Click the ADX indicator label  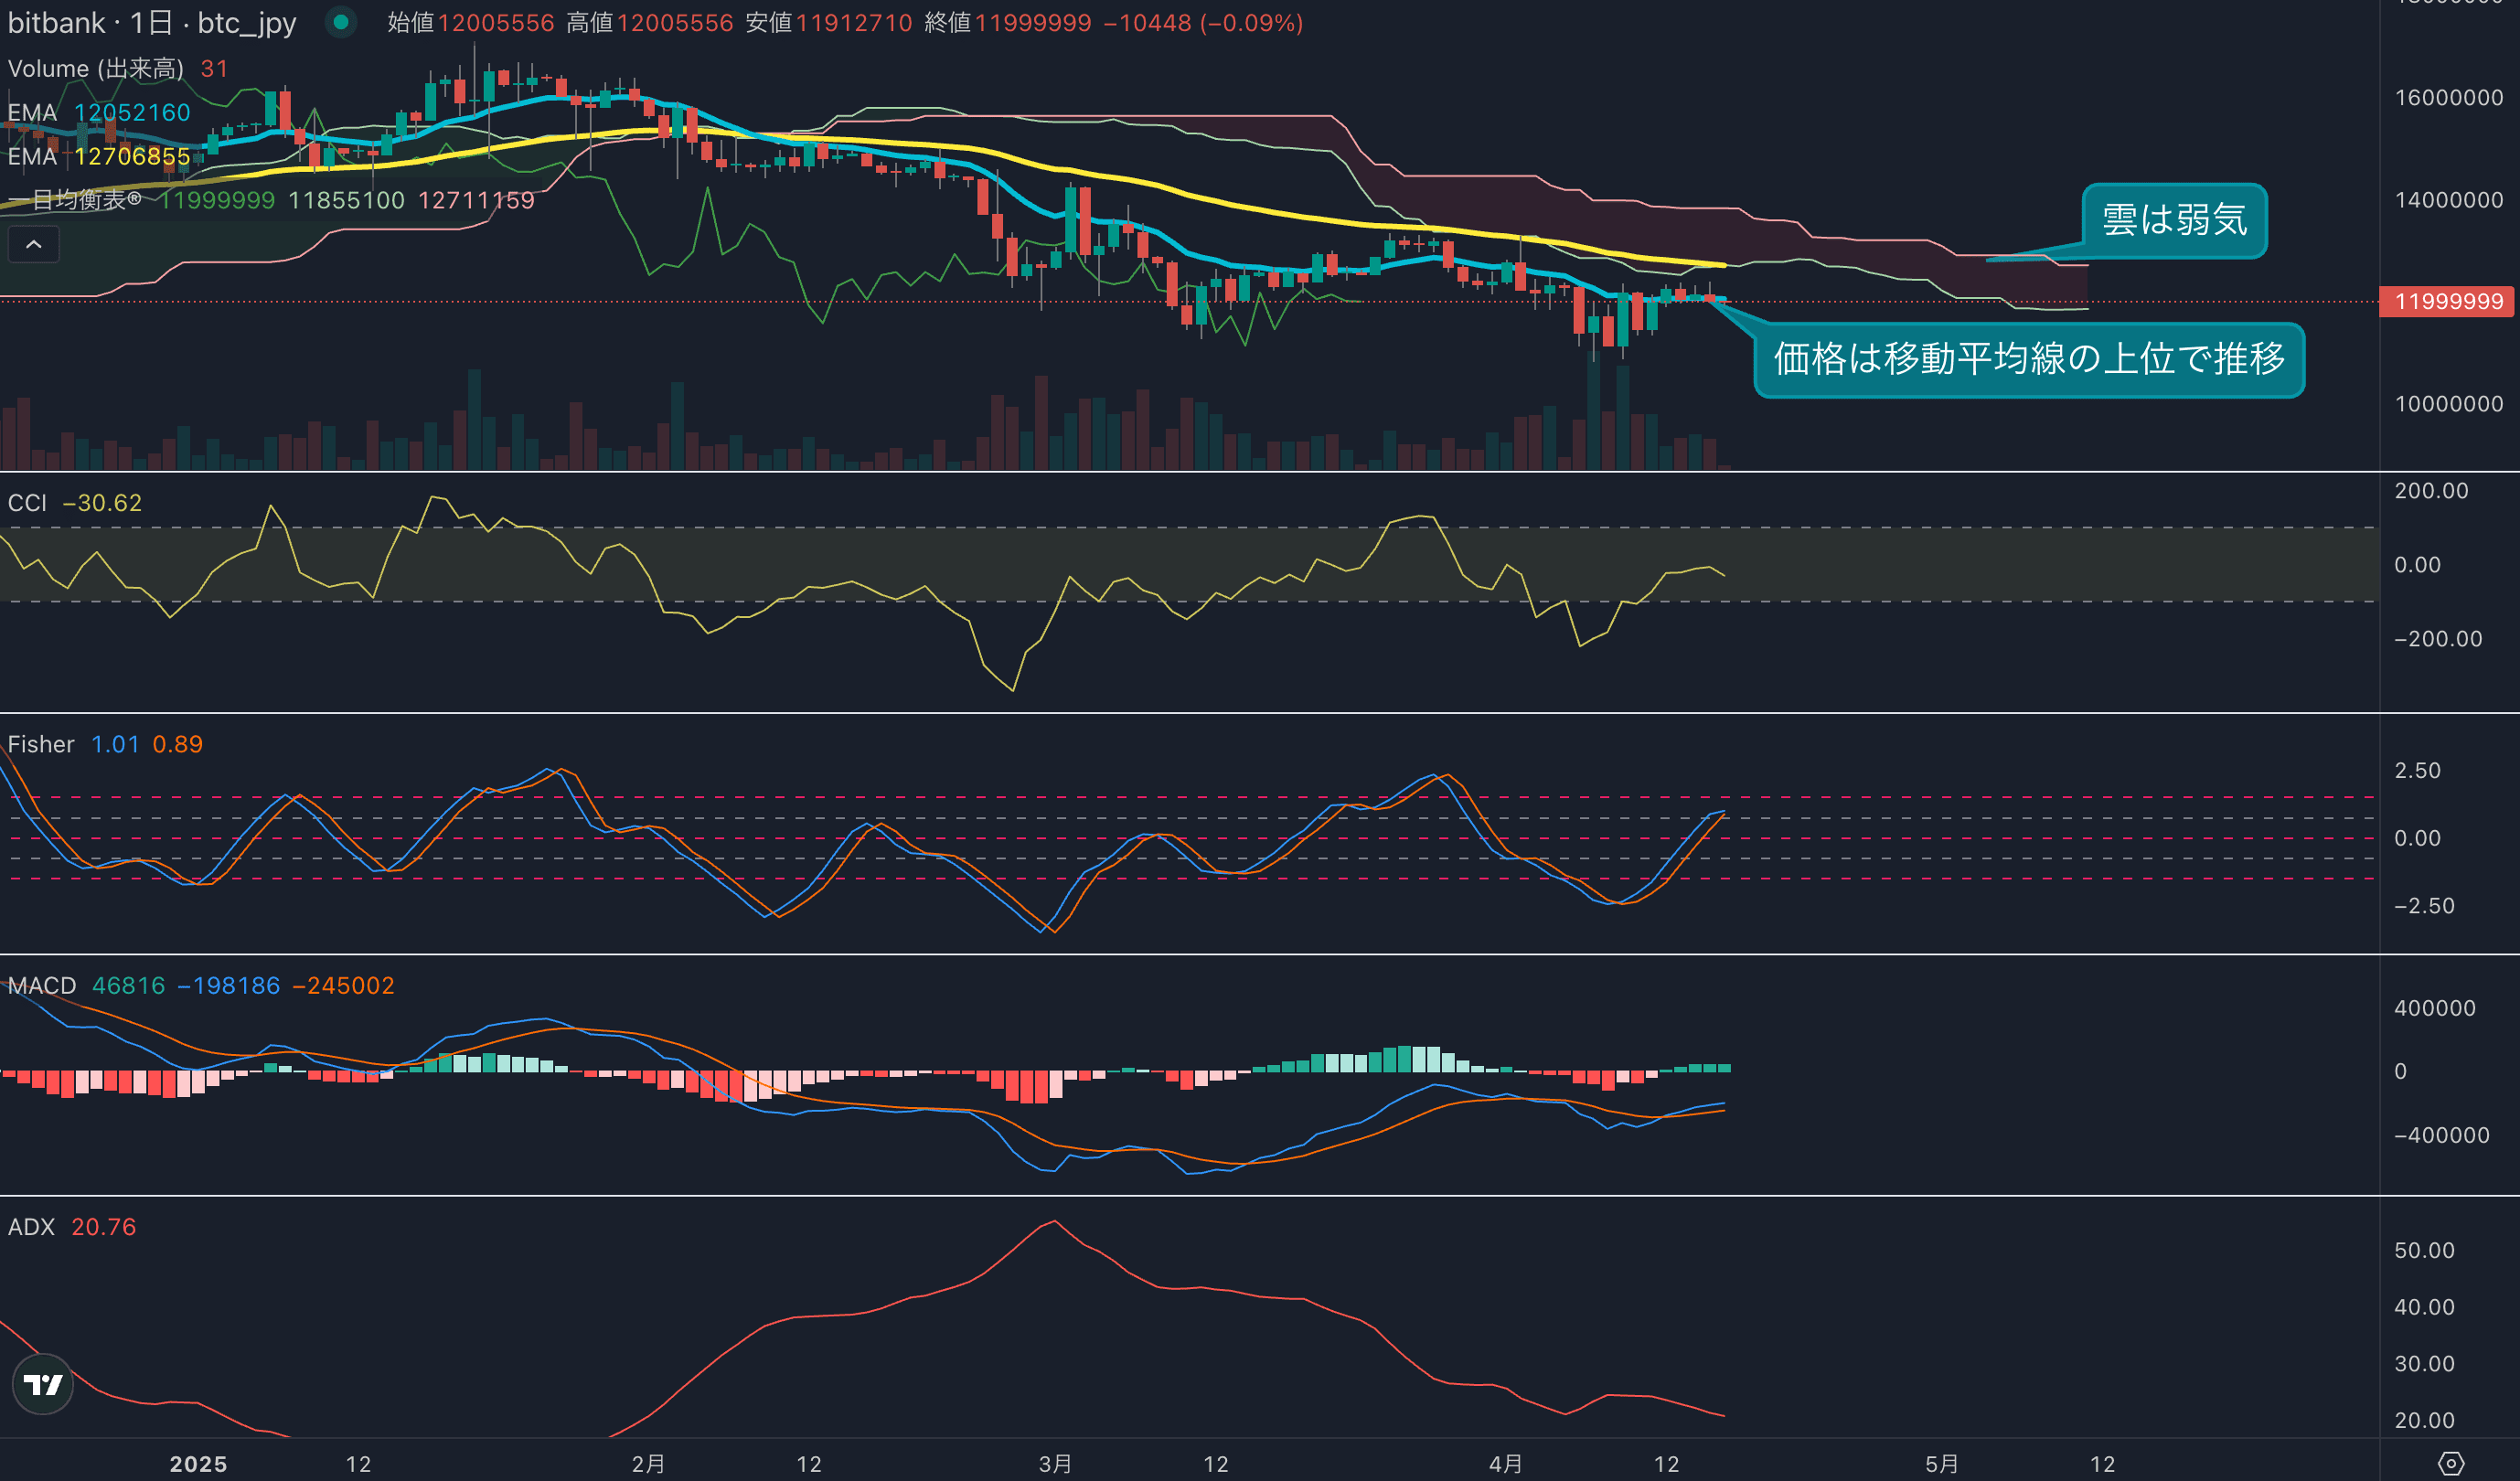pos(31,1227)
